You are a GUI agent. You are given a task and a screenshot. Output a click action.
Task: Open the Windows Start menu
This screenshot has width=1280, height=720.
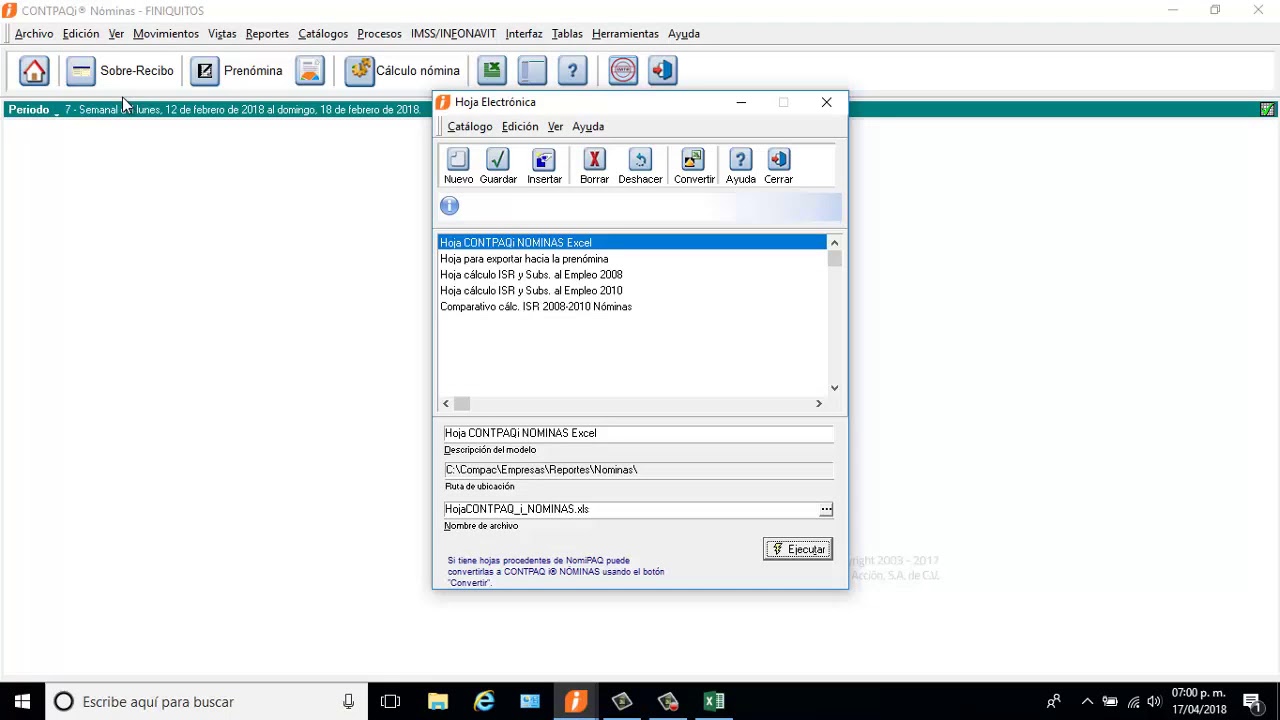tap(22, 702)
